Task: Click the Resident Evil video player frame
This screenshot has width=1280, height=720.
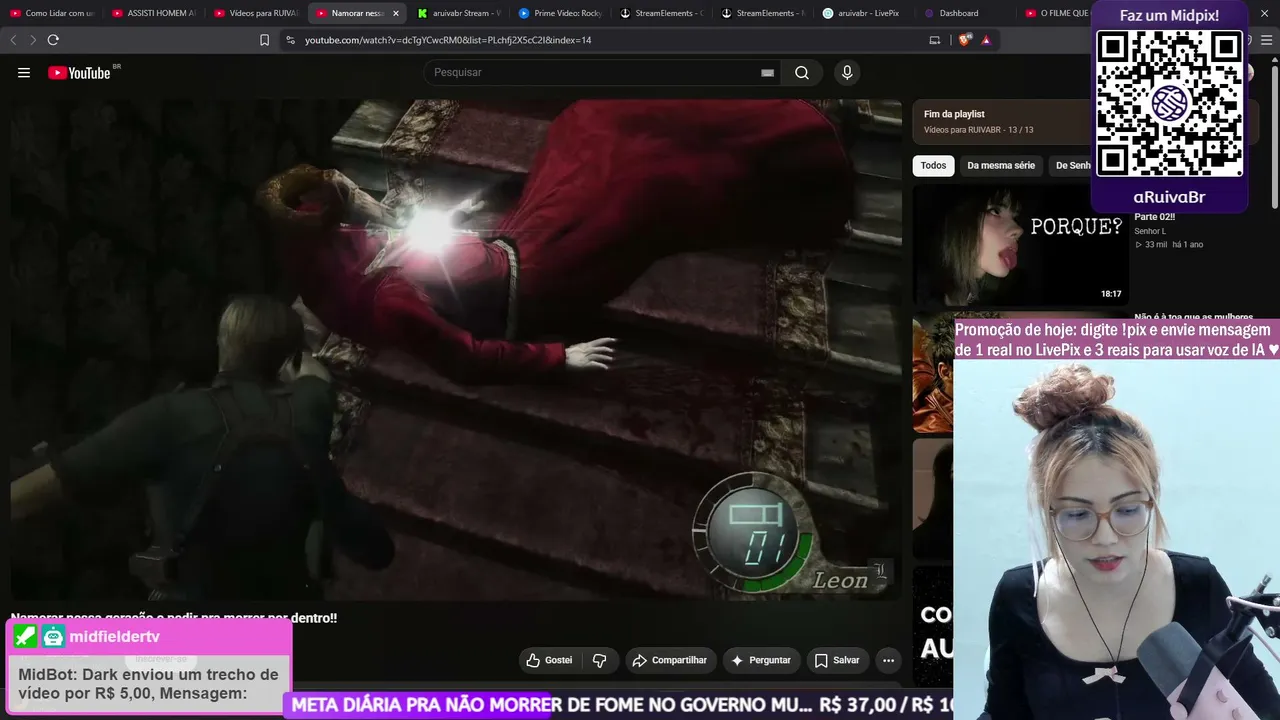Action: (456, 350)
